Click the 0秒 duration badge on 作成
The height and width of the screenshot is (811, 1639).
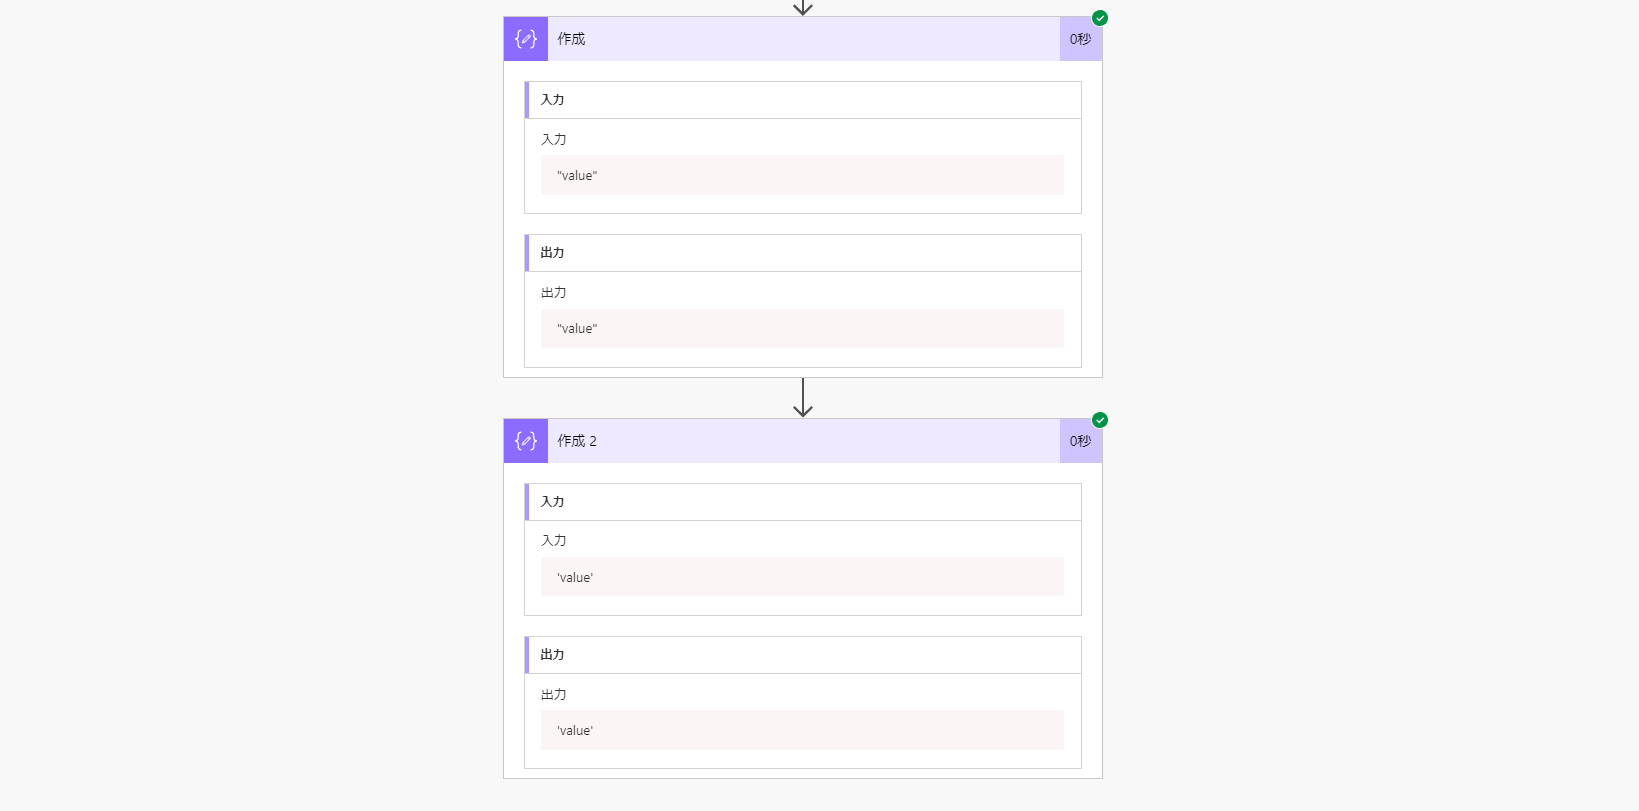(x=1080, y=38)
